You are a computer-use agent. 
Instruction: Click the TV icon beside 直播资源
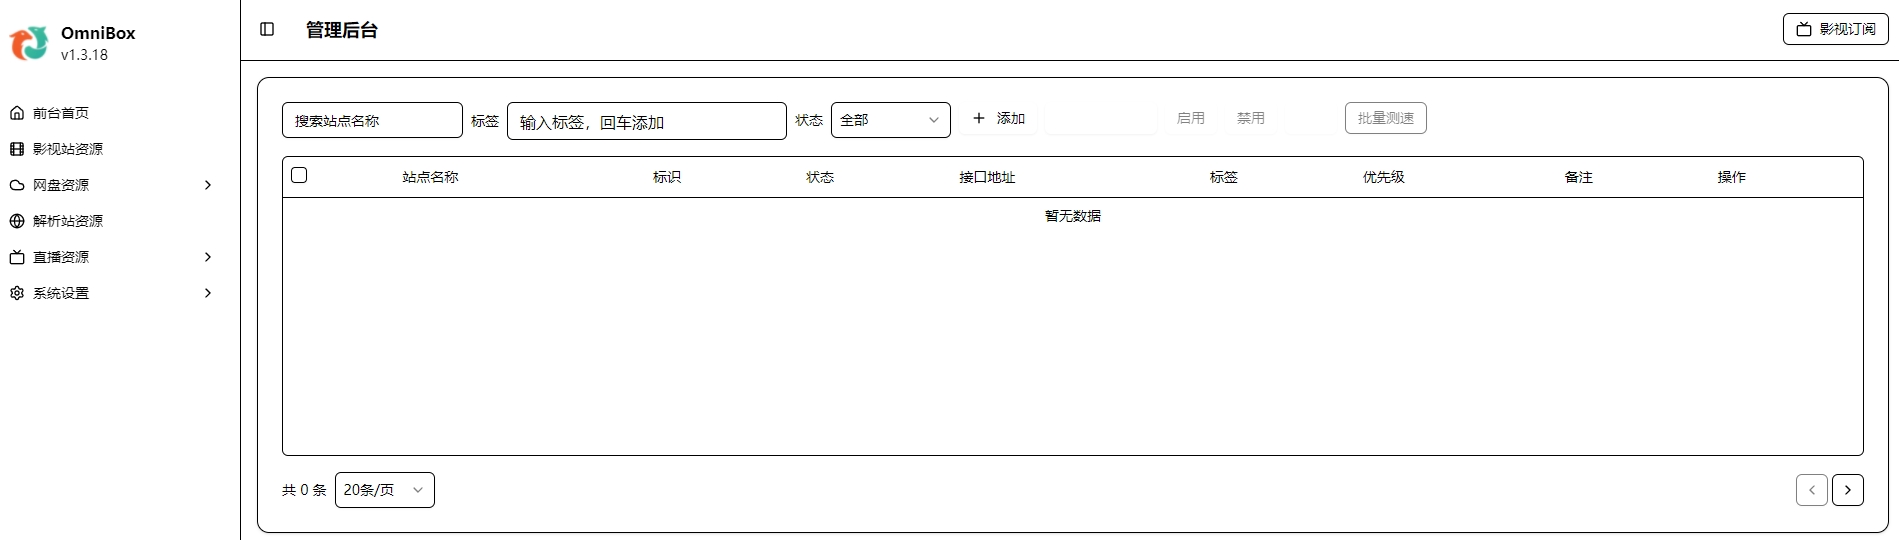click(x=17, y=257)
